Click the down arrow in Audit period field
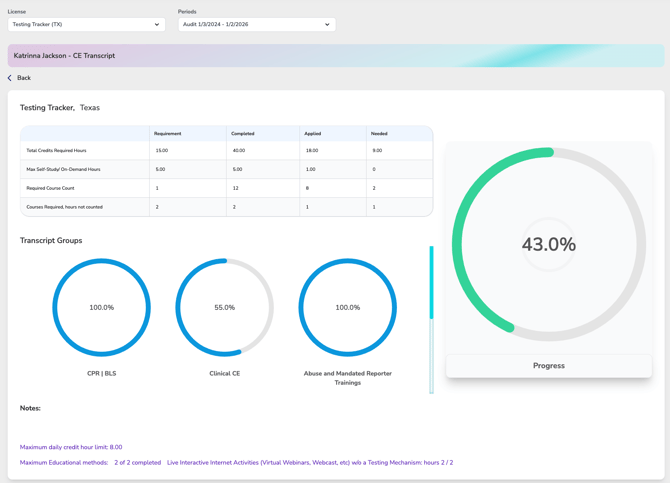The height and width of the screenshot is (483, 670). (327, 25)
